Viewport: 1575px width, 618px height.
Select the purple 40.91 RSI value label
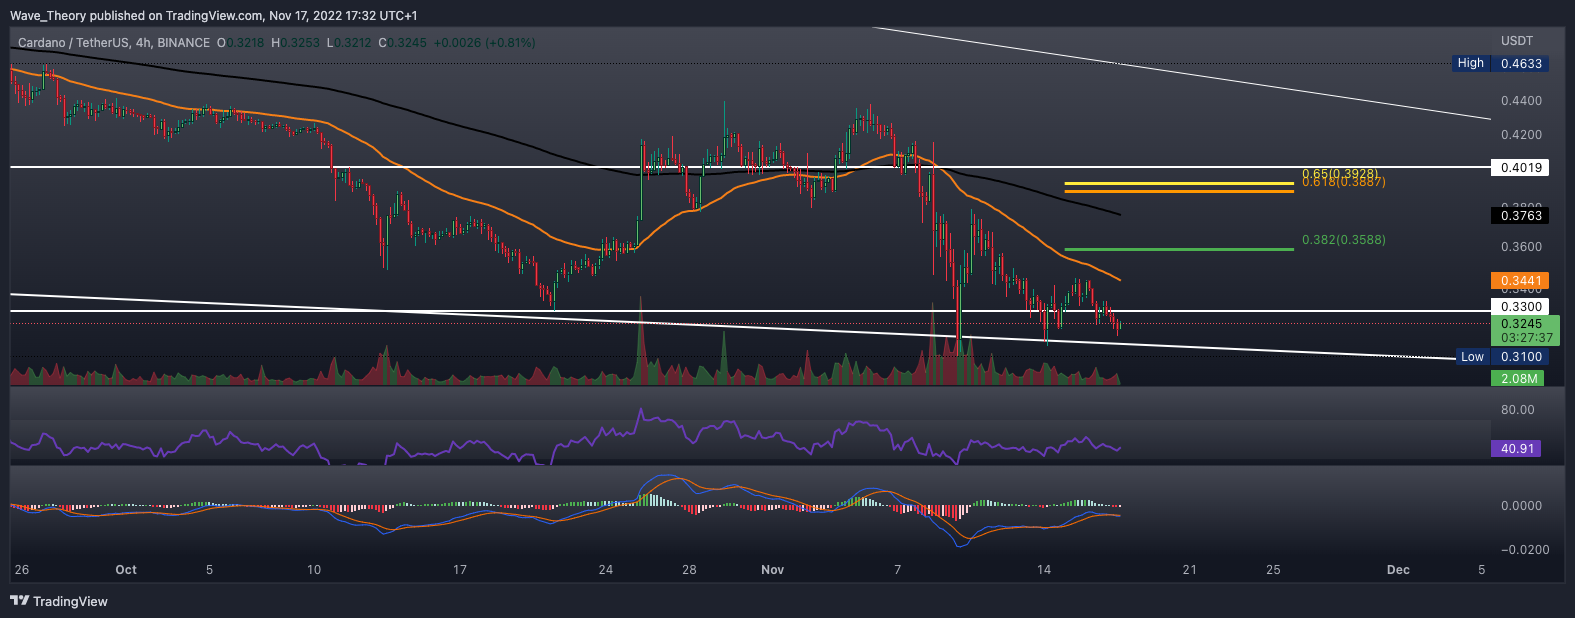[1517, 449]
